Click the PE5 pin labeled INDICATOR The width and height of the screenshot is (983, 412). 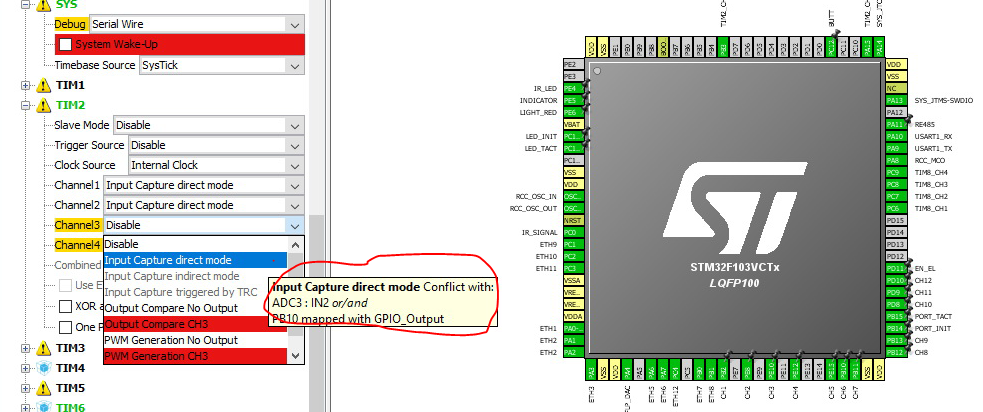click(x=573, y=100)
